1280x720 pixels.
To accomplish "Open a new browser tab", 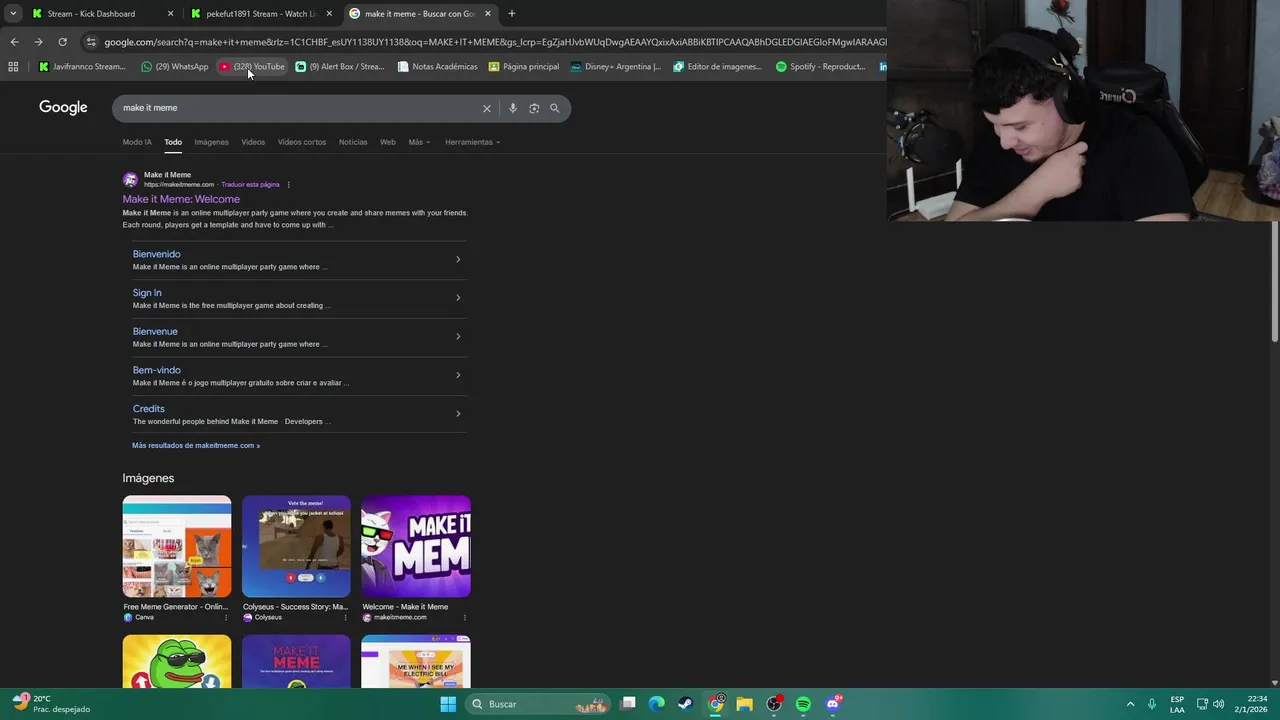I will 512,14.
